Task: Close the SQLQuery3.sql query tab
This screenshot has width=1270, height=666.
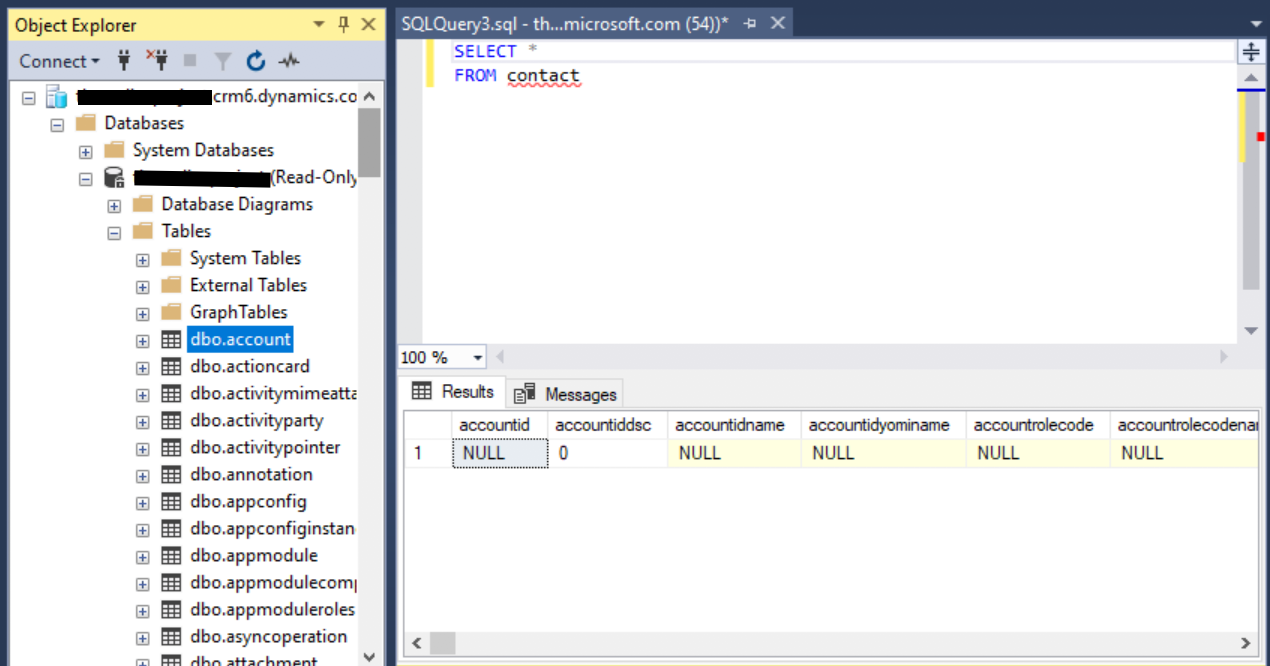Action: [778, 23]
